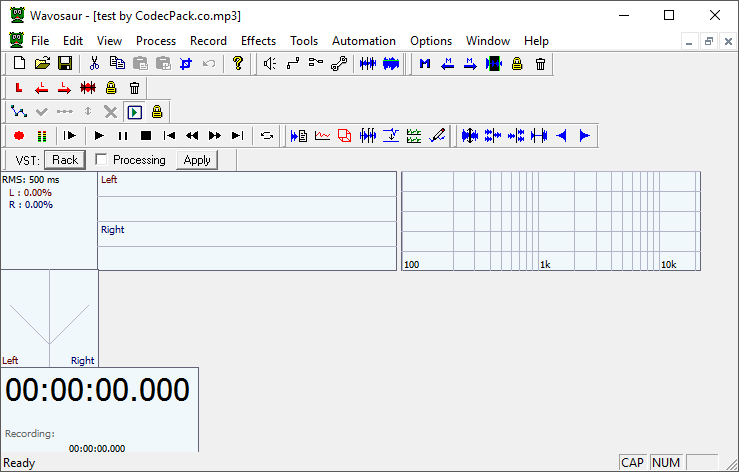Go to the next loop point with the red right arrow
This screenshot has height=472, width=739.
(65, 88)
